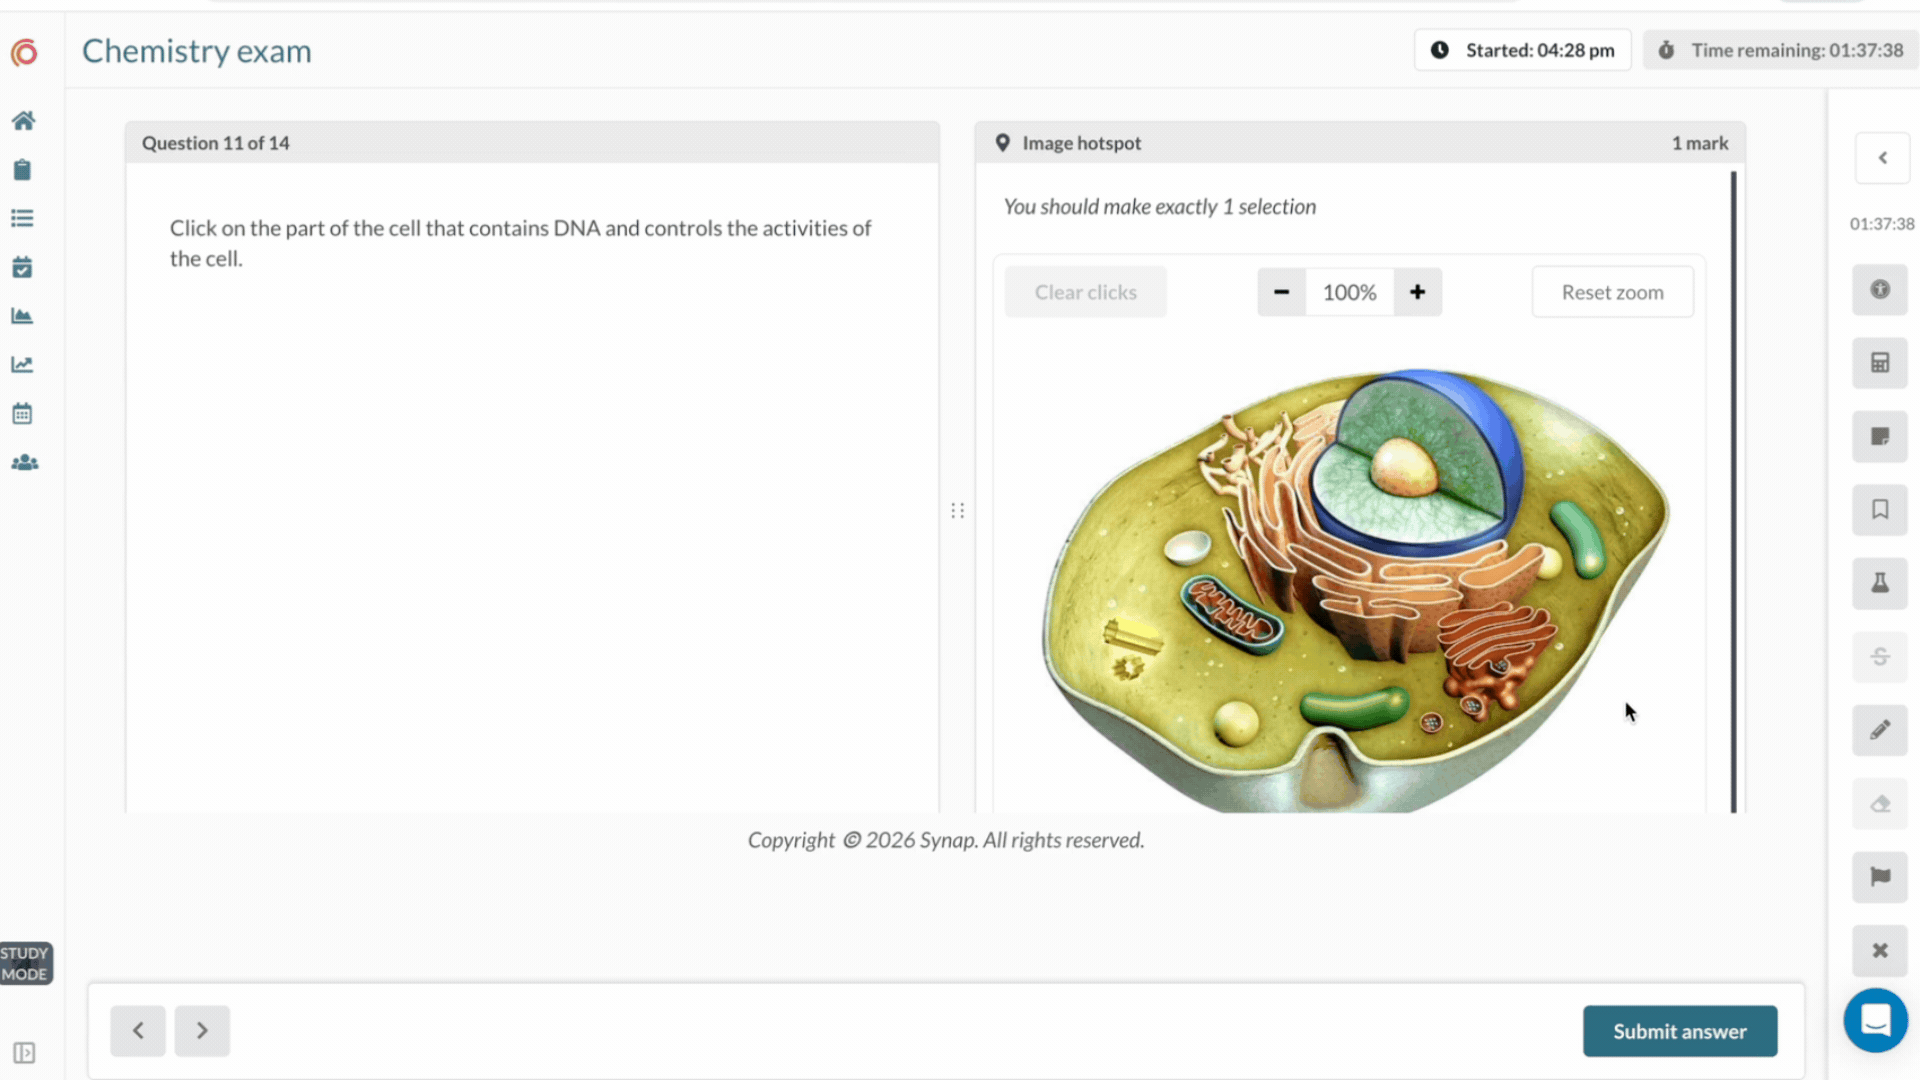Open the calculator tool

click(x=1880, y=363)
